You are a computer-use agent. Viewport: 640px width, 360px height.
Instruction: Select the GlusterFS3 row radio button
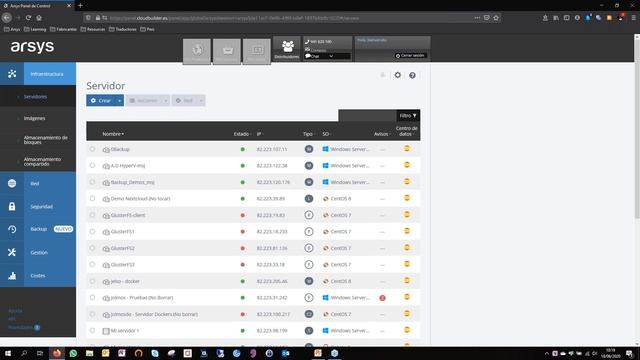92,264
